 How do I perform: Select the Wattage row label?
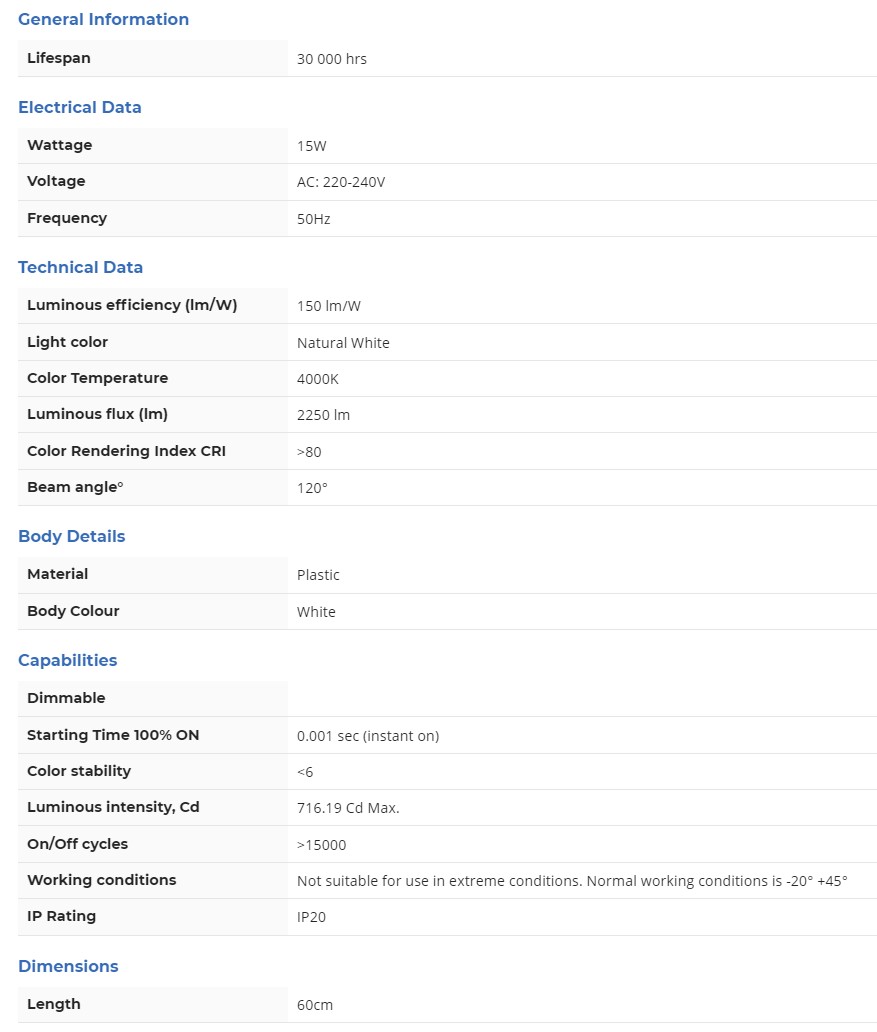pyautogui.click(x=59, y=145)
